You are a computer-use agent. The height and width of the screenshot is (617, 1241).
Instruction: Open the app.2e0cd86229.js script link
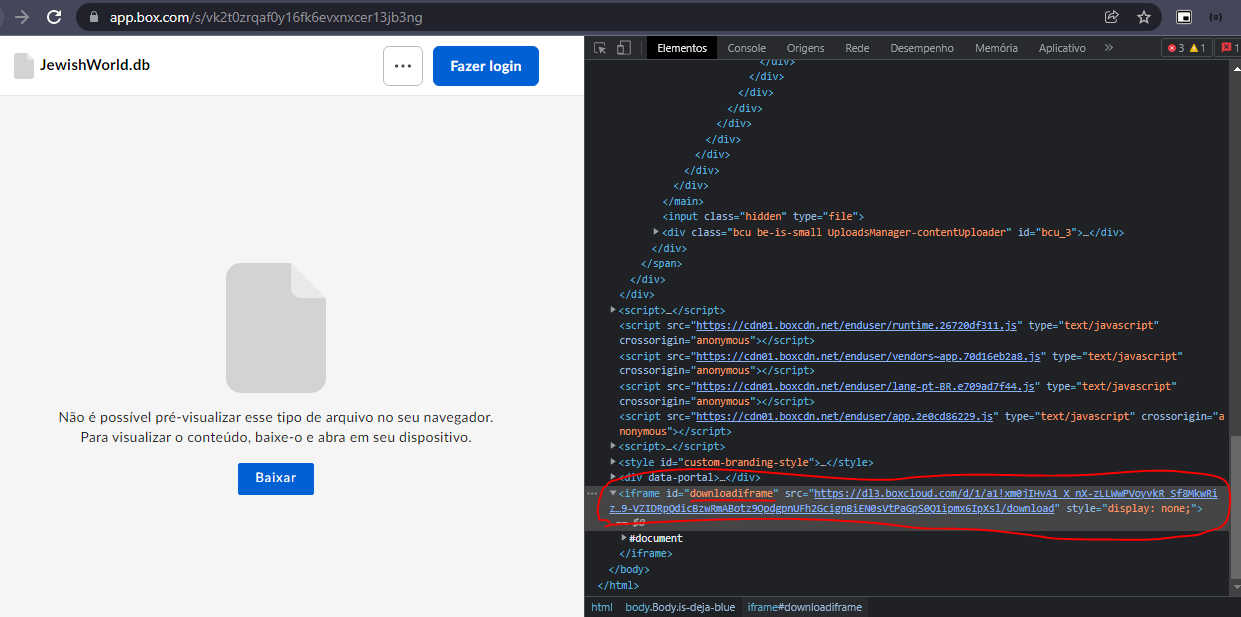(844, 416)
